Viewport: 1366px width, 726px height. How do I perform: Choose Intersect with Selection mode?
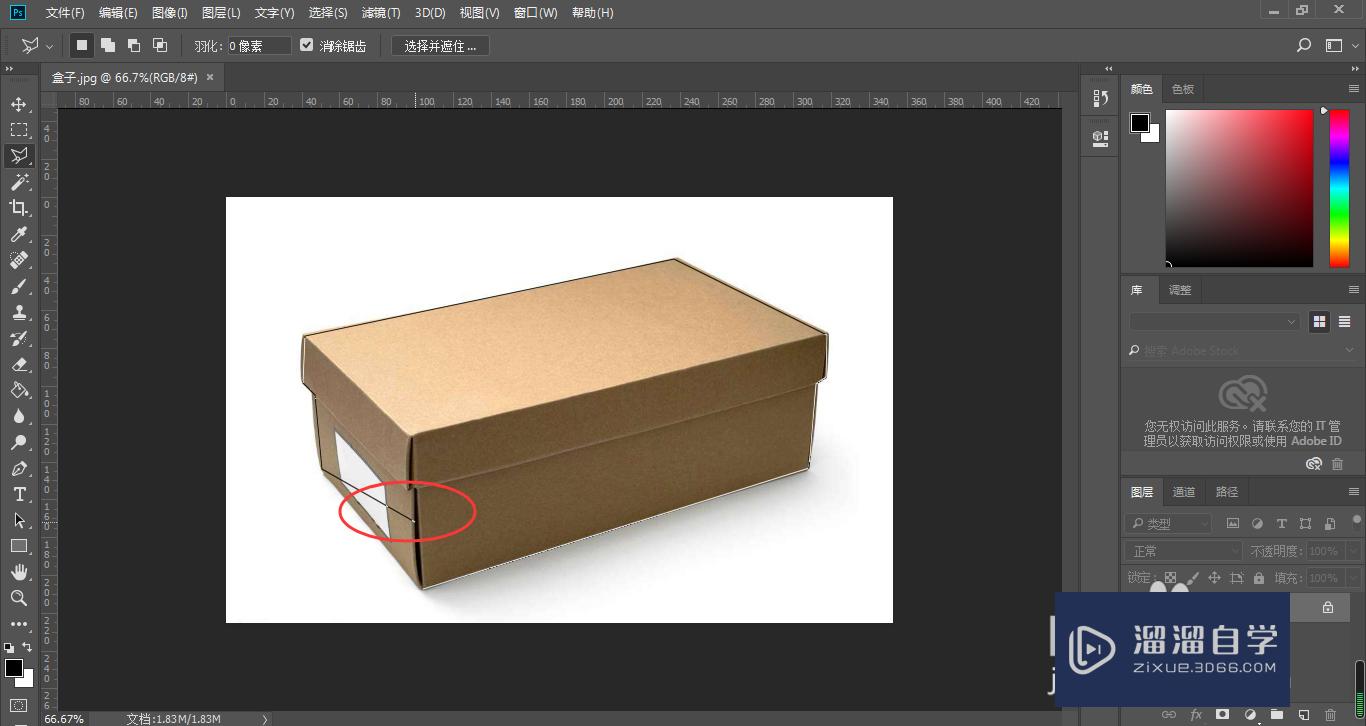[x=160, y=45]
